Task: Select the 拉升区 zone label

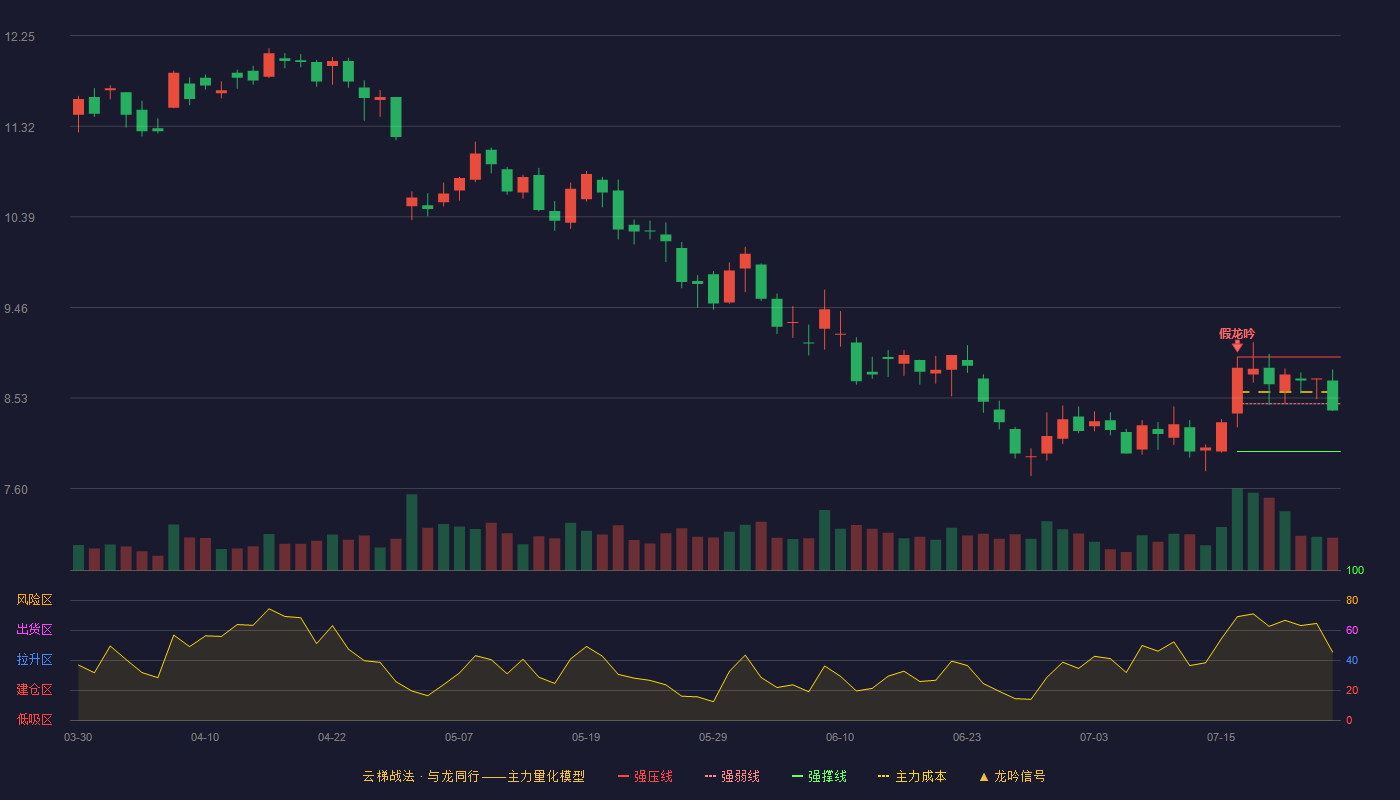Action: click(x=34, y=660)
